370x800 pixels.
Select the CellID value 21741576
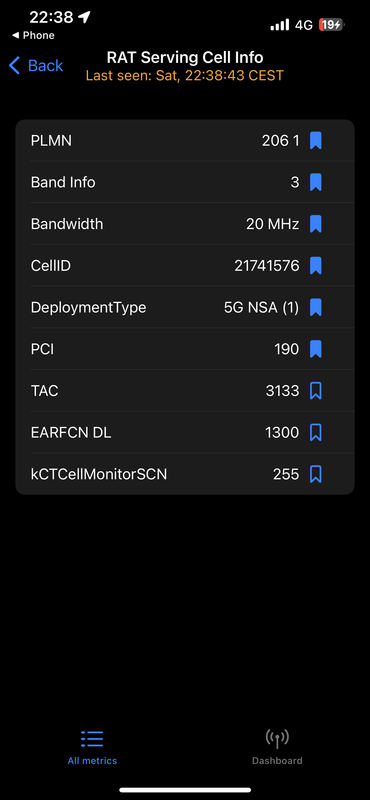pos(266,266)
